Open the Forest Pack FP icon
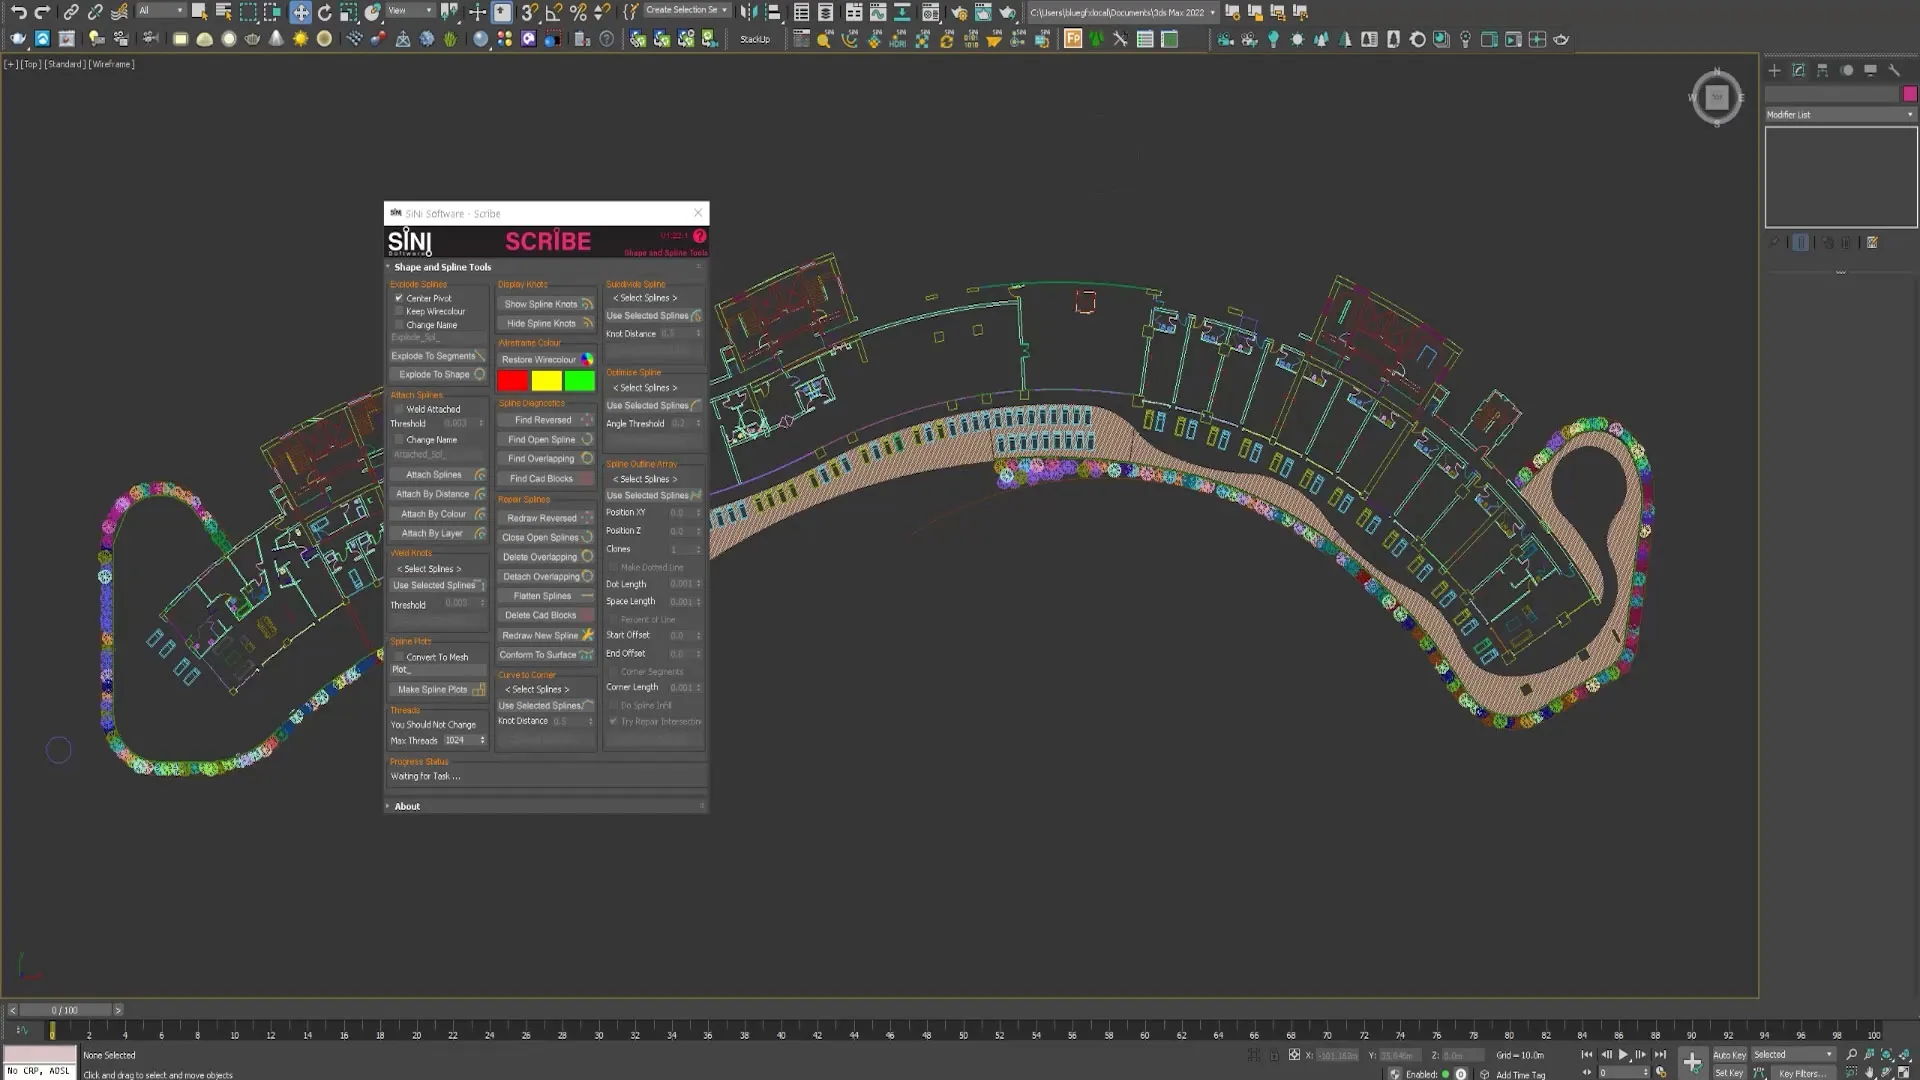This screenshot has height=1080, width=1920. [x=1072, y=39]
